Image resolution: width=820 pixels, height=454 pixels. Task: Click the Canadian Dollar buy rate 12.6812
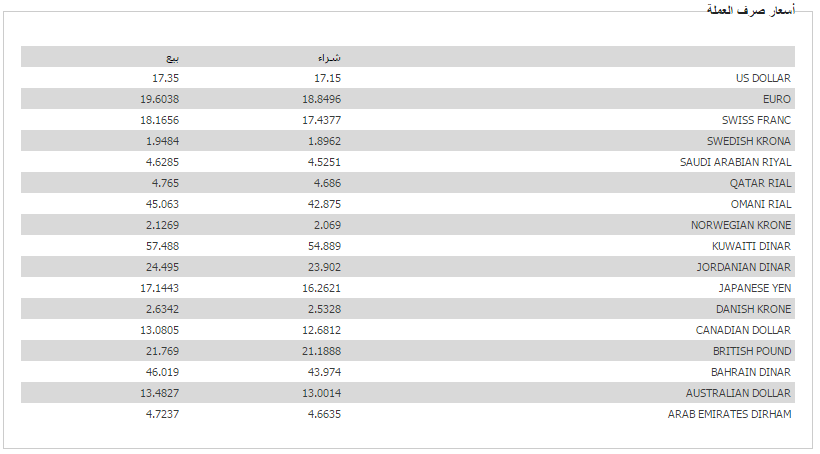[321, 330]
